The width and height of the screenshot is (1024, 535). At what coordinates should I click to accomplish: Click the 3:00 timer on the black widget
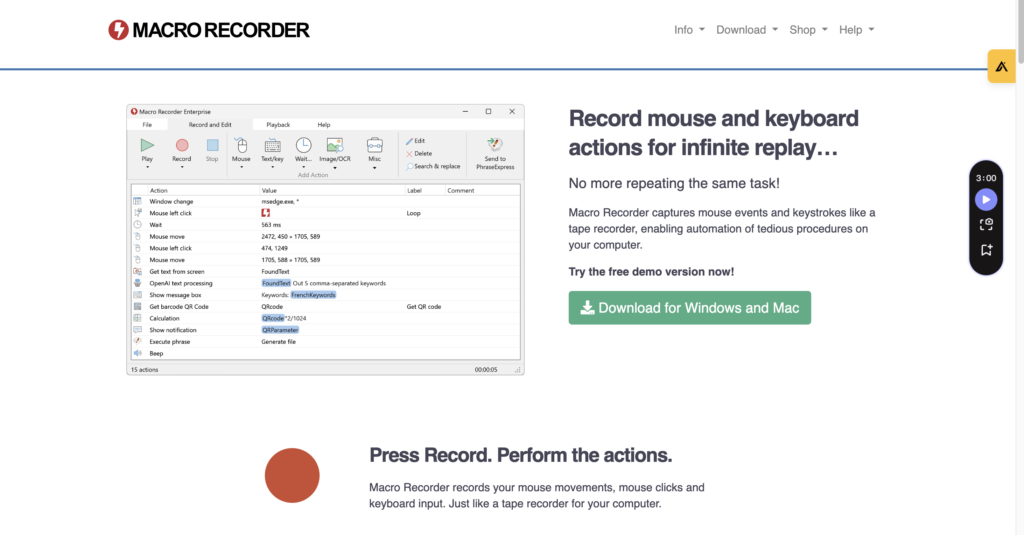point(986,178)
